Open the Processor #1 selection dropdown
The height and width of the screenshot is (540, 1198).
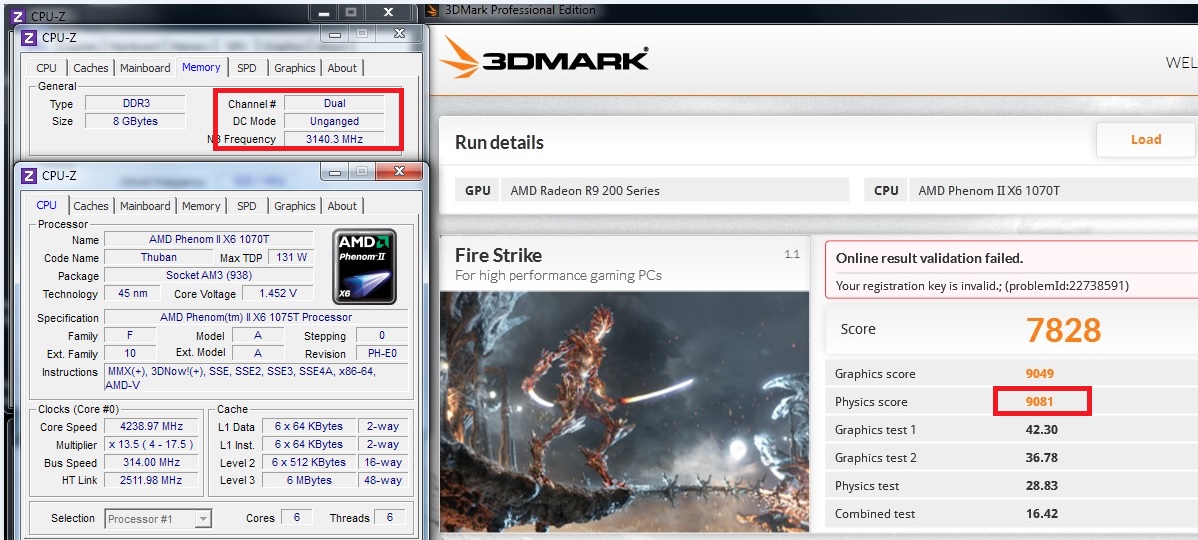157,519
